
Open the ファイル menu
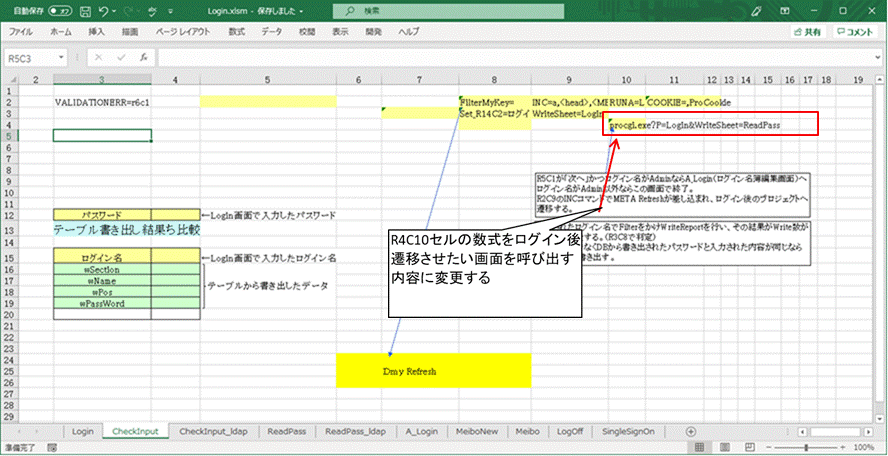[20, 32]
